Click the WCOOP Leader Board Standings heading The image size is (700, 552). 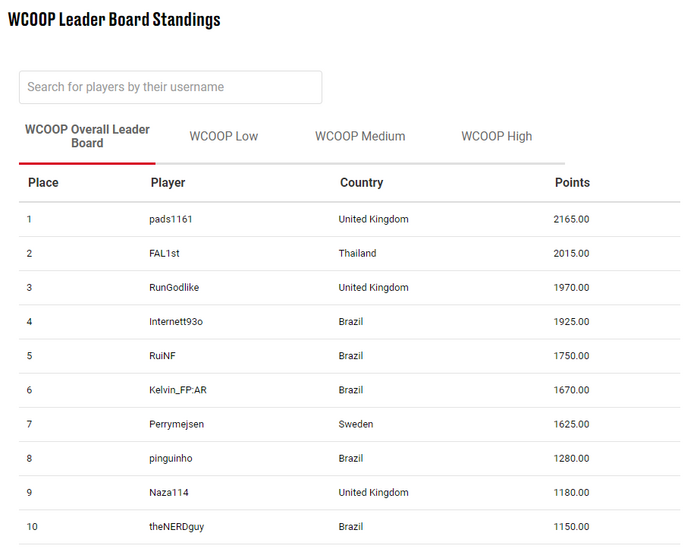pos(114,19)
